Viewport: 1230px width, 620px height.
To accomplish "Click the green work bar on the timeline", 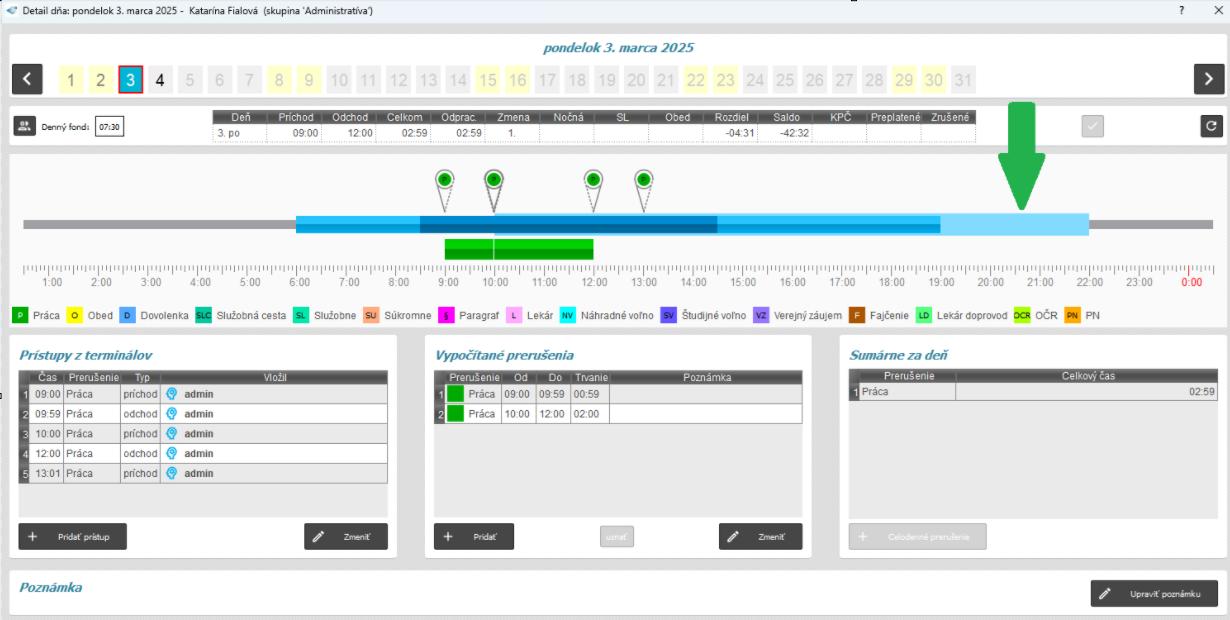I will coord(518,249).
